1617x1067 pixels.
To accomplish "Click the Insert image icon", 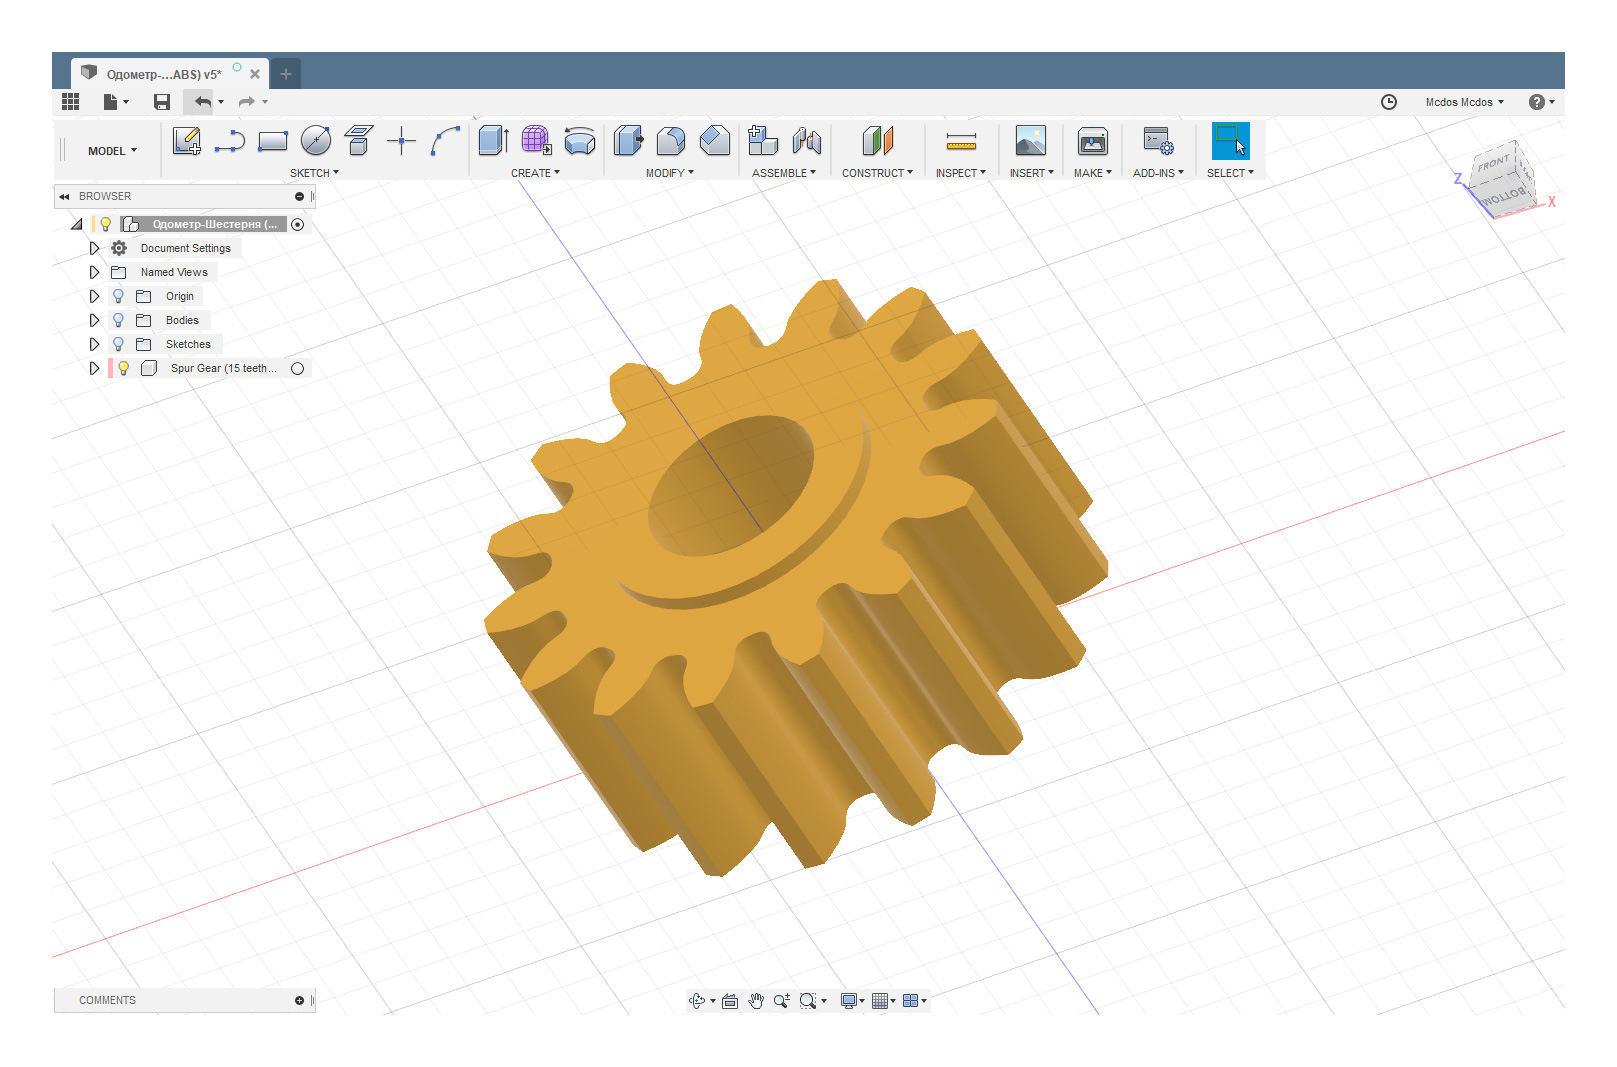I will [1030, 141].
